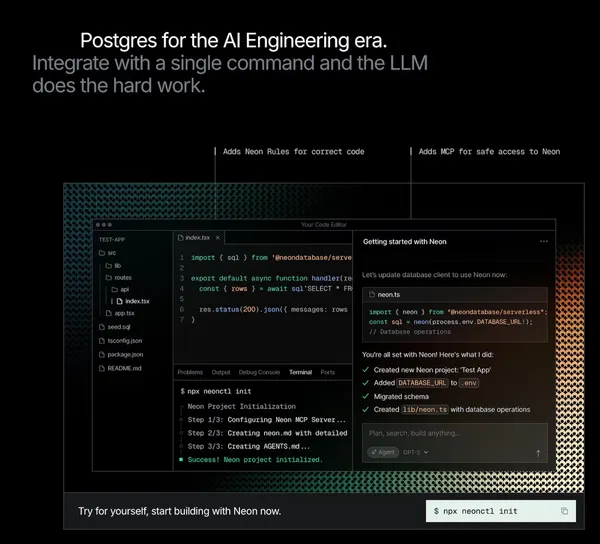Click the neon.ts file header in chat
The height and width of the screenshot is (544, 600).
pyautogui.click(x=455, y=295)
